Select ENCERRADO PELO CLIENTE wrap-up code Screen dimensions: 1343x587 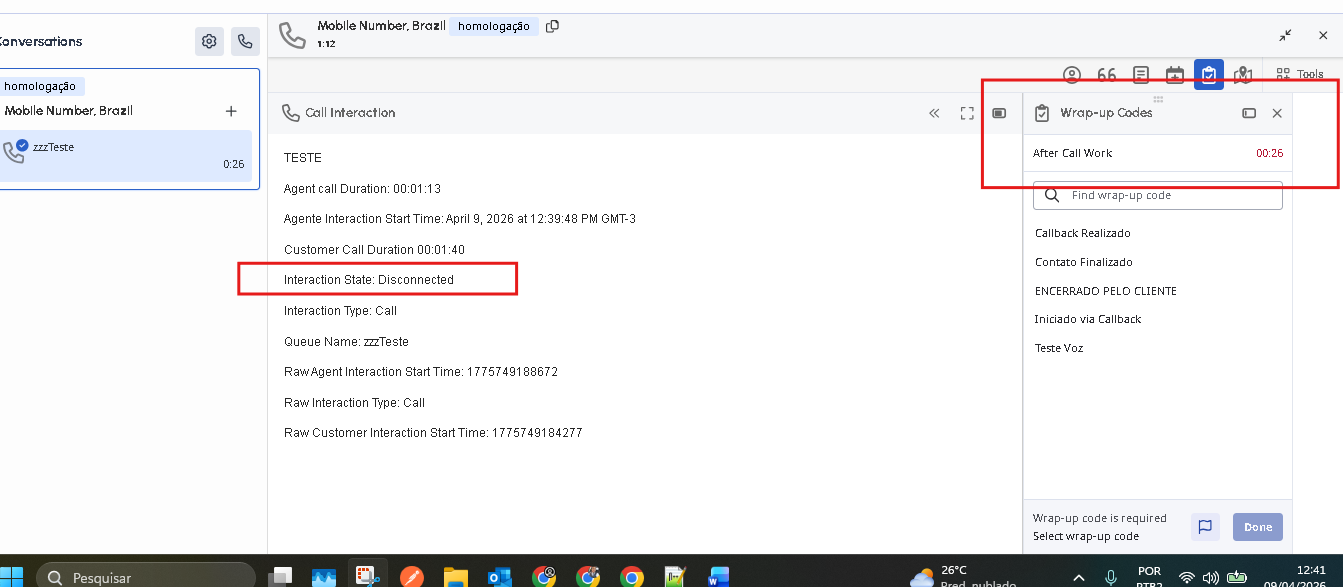coord(1106,291)
